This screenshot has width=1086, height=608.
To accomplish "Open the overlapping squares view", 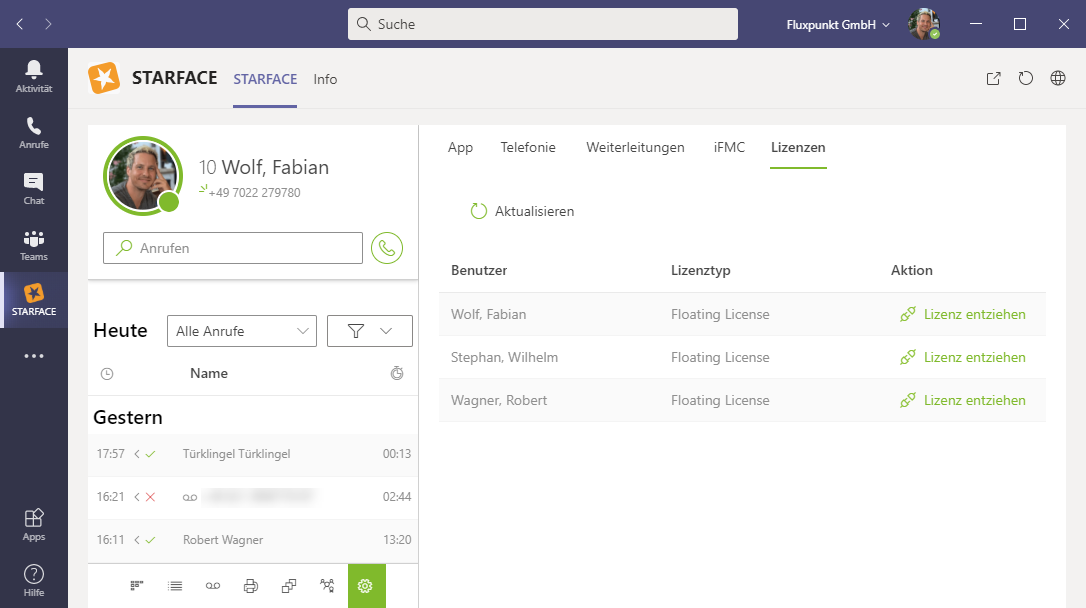I will [289, 586].
